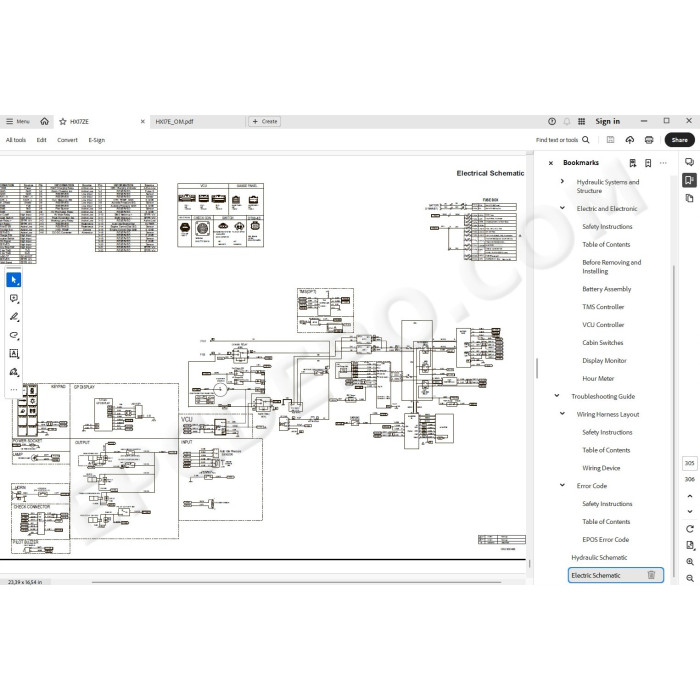Close the HXI7ZE tab

142,121
